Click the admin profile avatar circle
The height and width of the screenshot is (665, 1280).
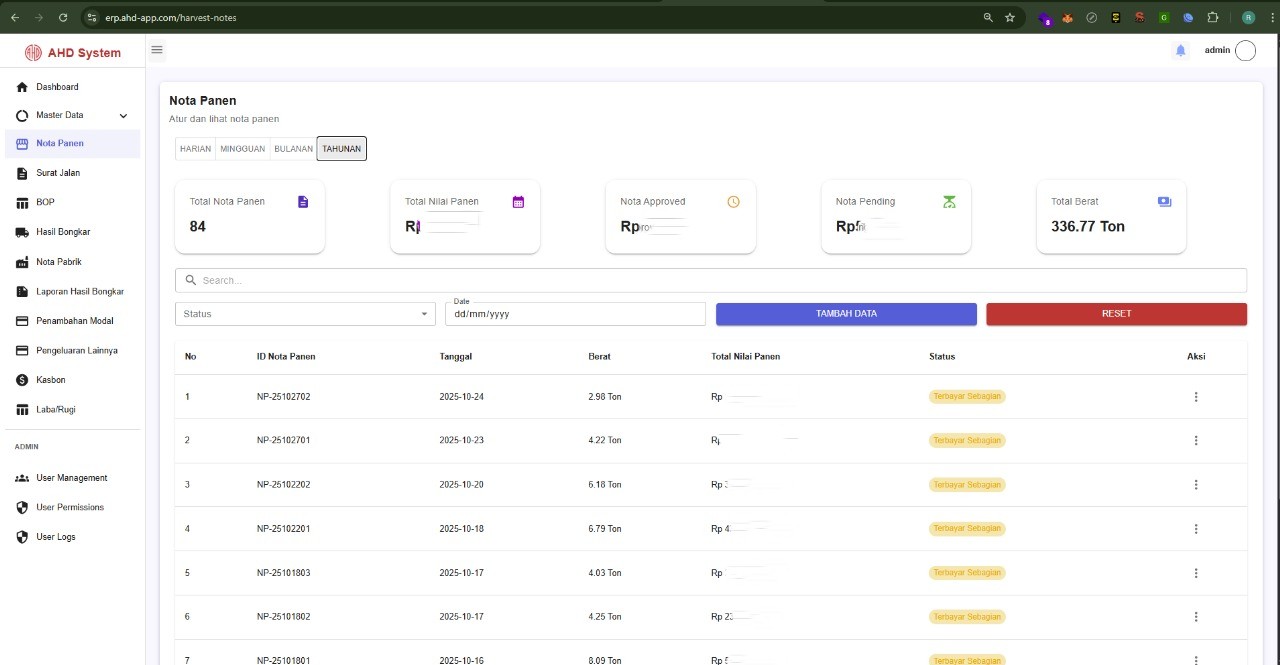point(1245,51)
